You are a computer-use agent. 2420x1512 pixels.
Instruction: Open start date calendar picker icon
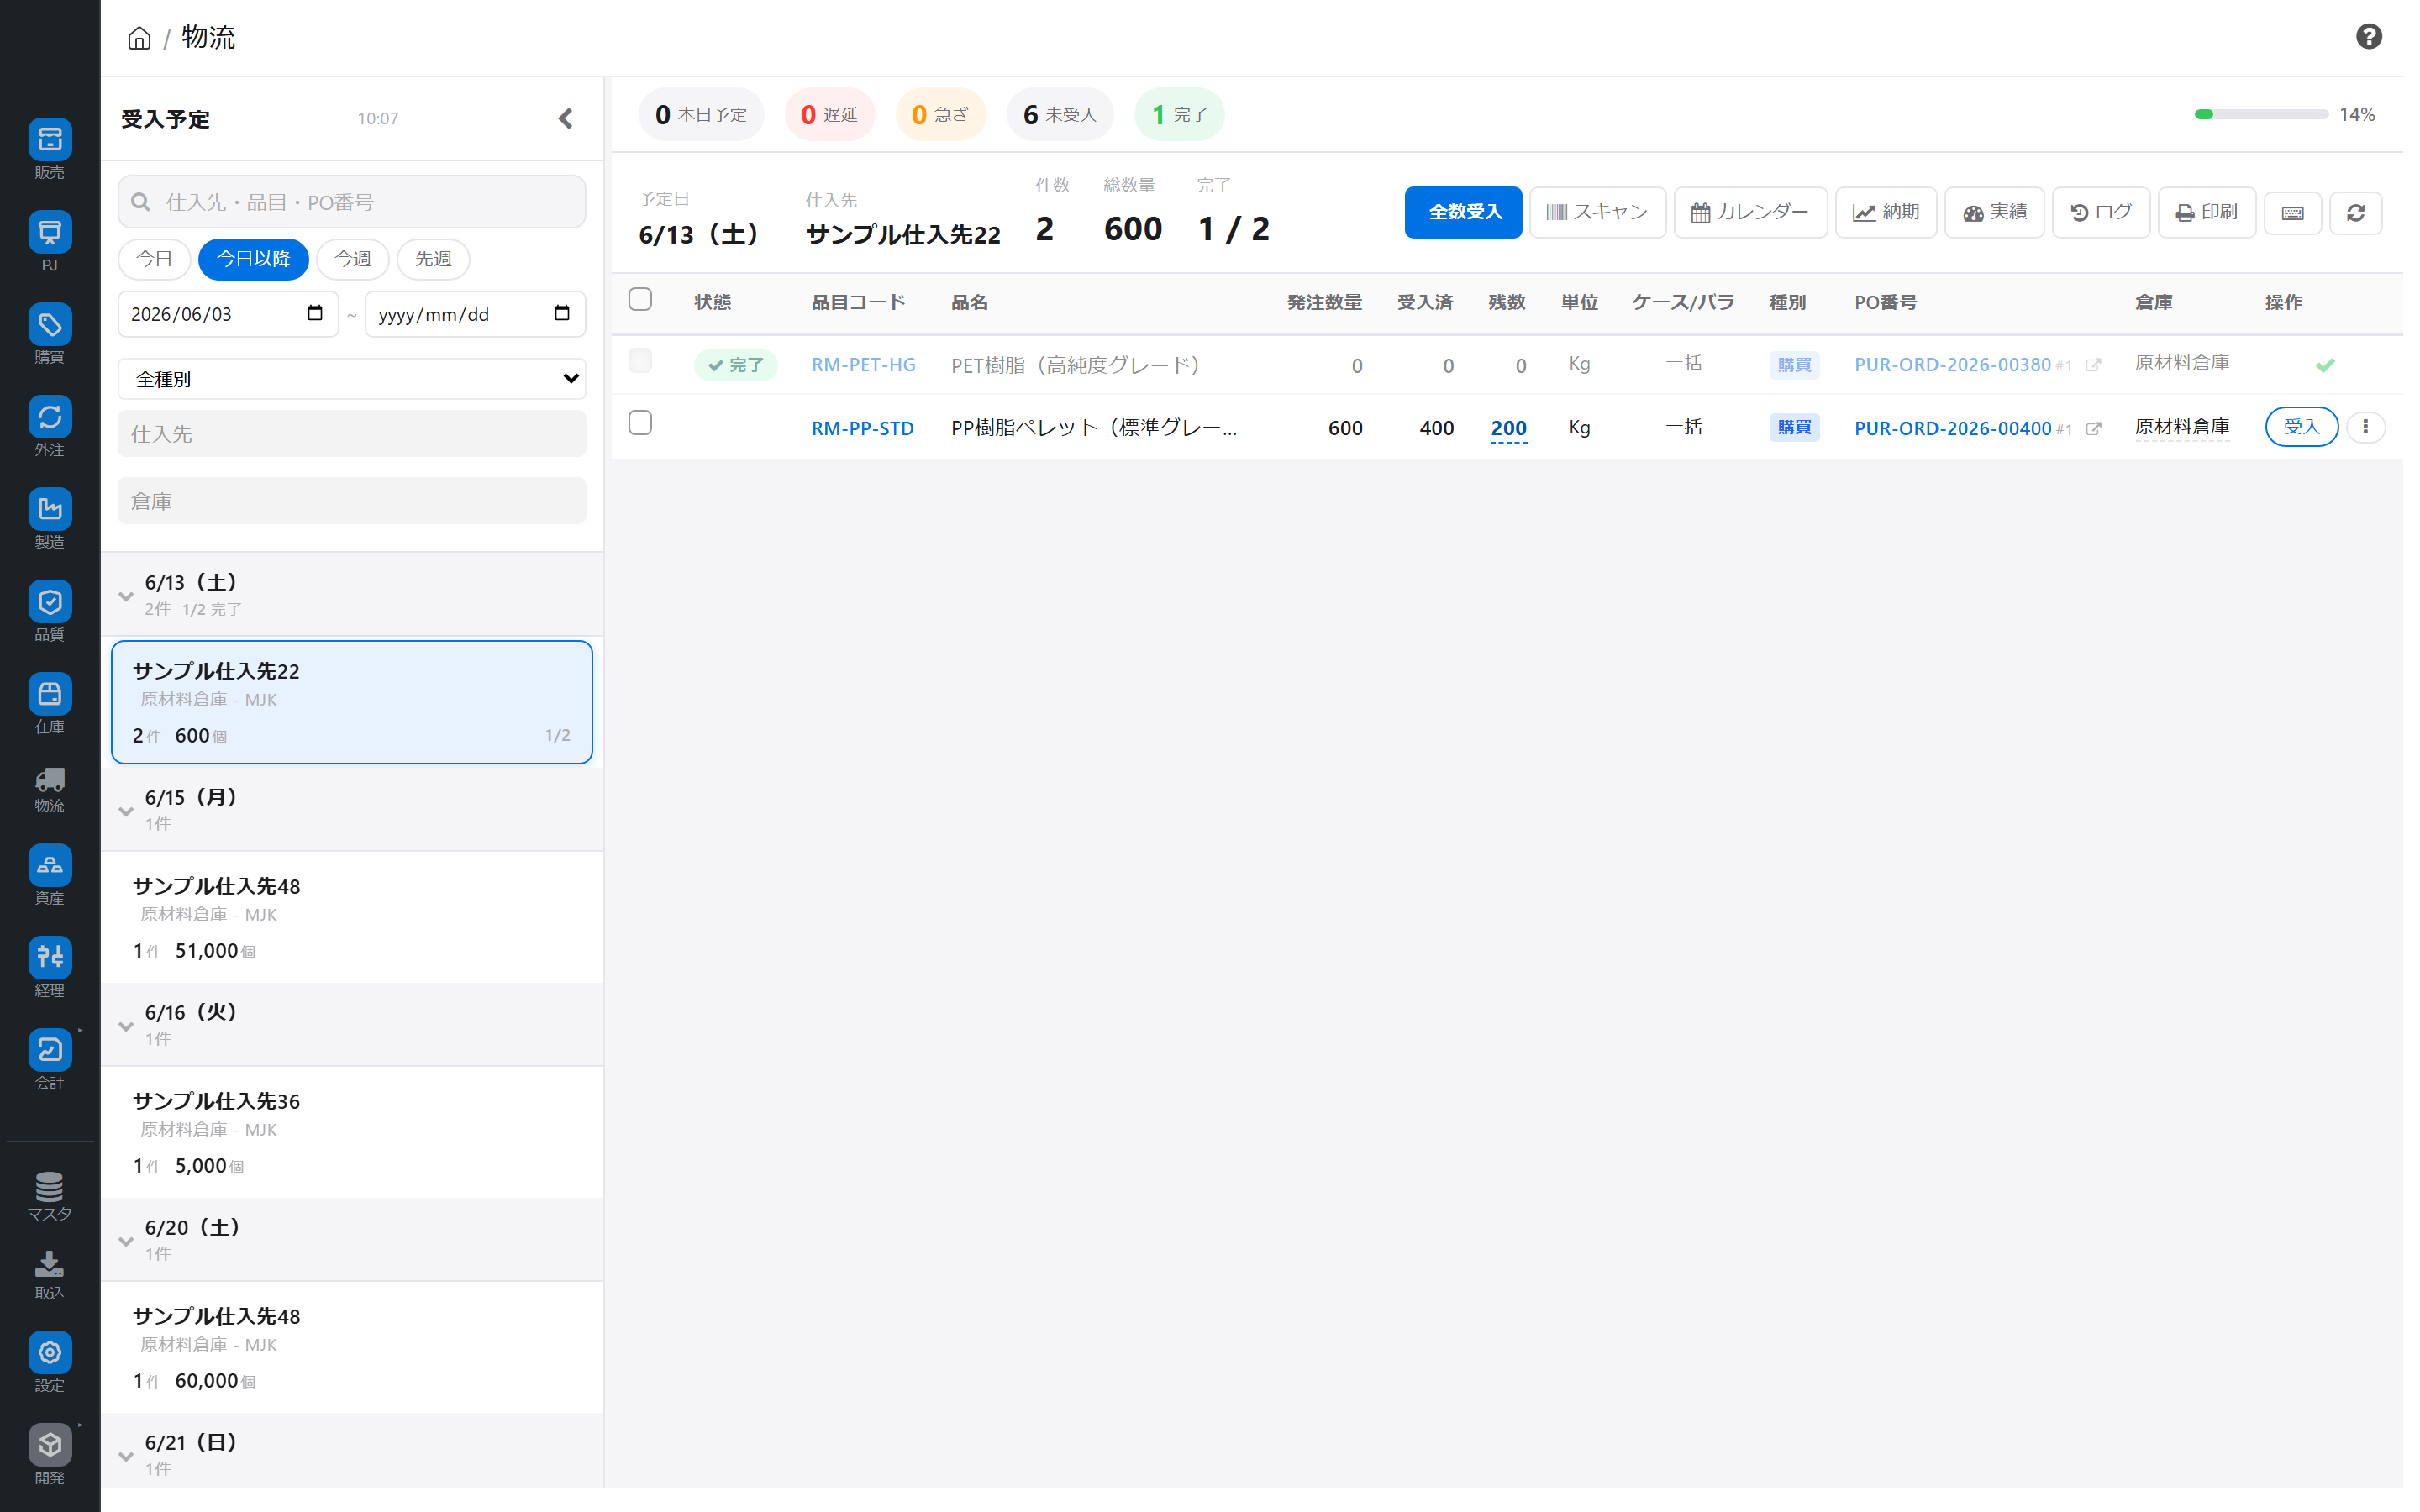315,314
